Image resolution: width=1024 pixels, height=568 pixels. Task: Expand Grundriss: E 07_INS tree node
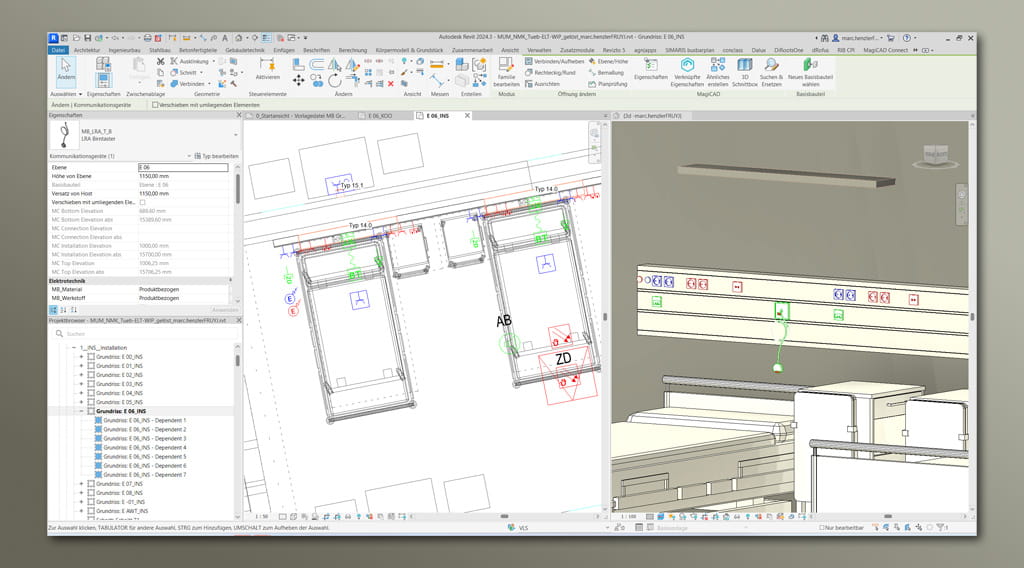pyautogui.click(x=81, y=484)
